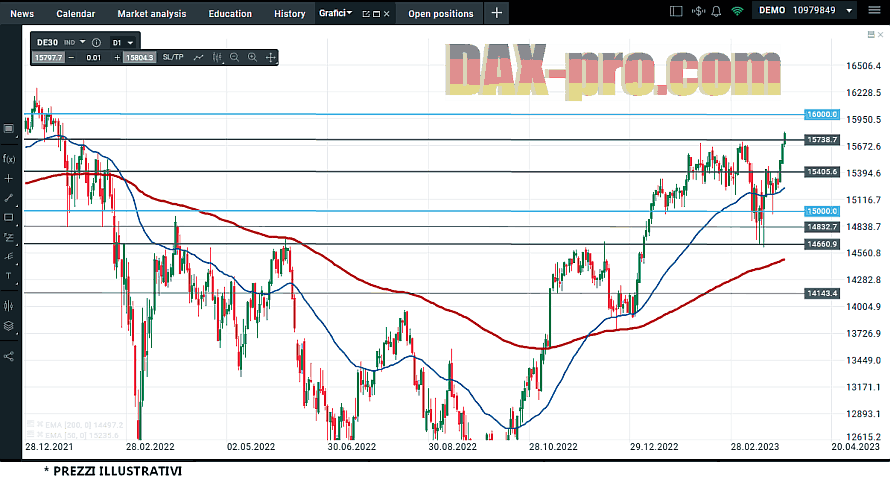Image resolution: width=890 pixels, height=479 pixels.
Task: Sell at 15797.7 price button
Action: pos(48,57)
